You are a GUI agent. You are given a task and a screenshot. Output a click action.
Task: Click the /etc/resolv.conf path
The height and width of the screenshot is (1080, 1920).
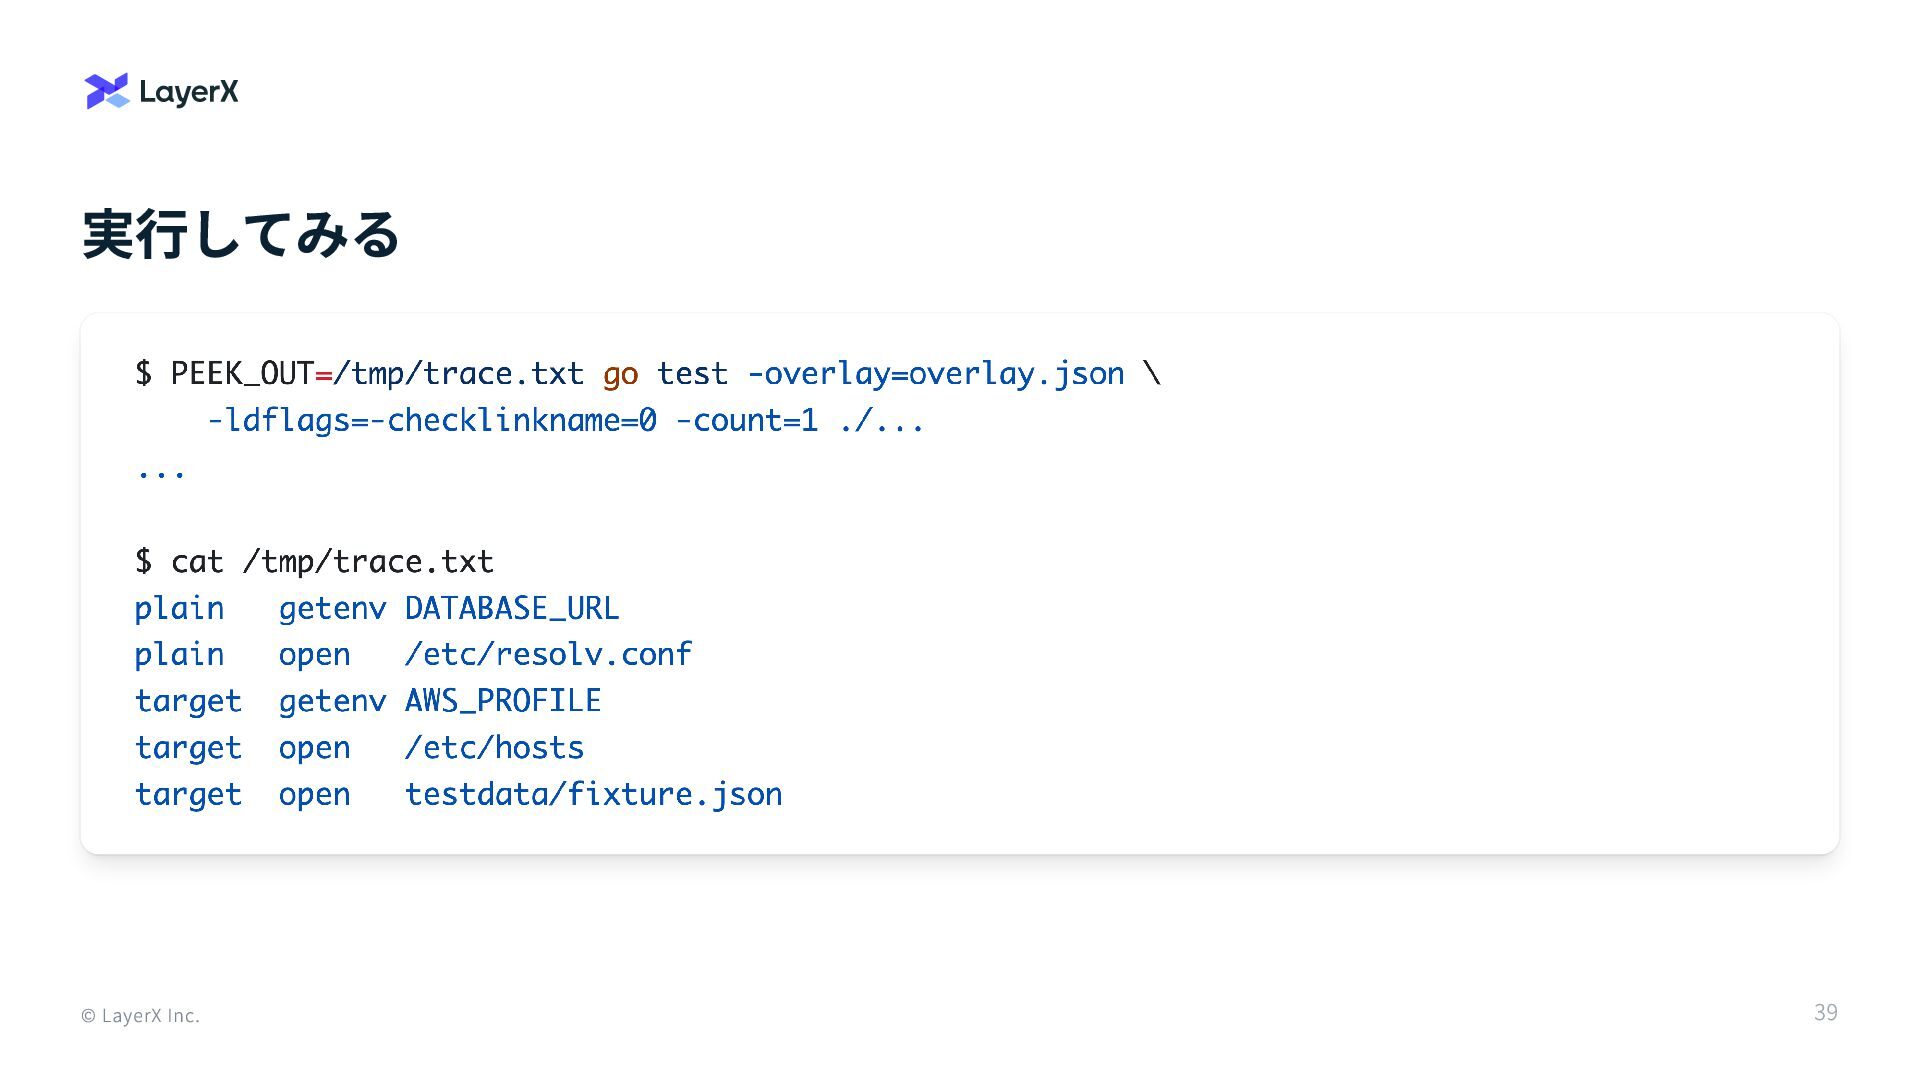(548, 655)
